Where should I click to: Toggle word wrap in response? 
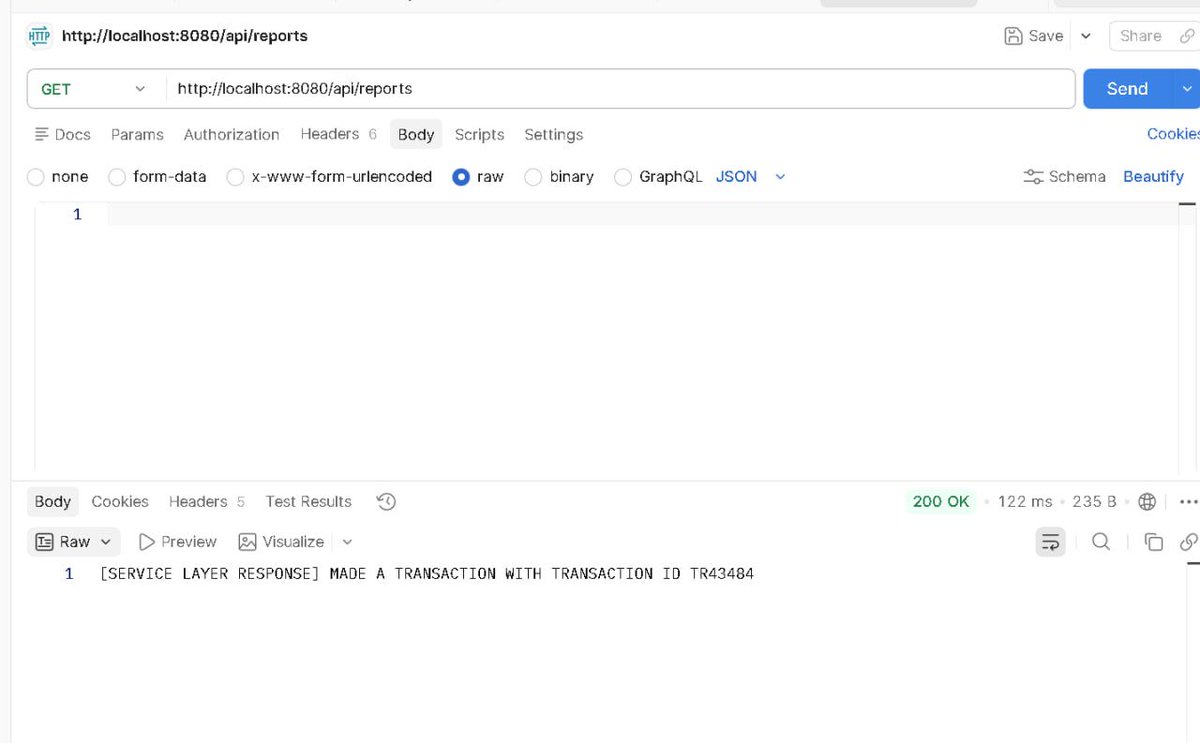click(x=1050, y=541)
